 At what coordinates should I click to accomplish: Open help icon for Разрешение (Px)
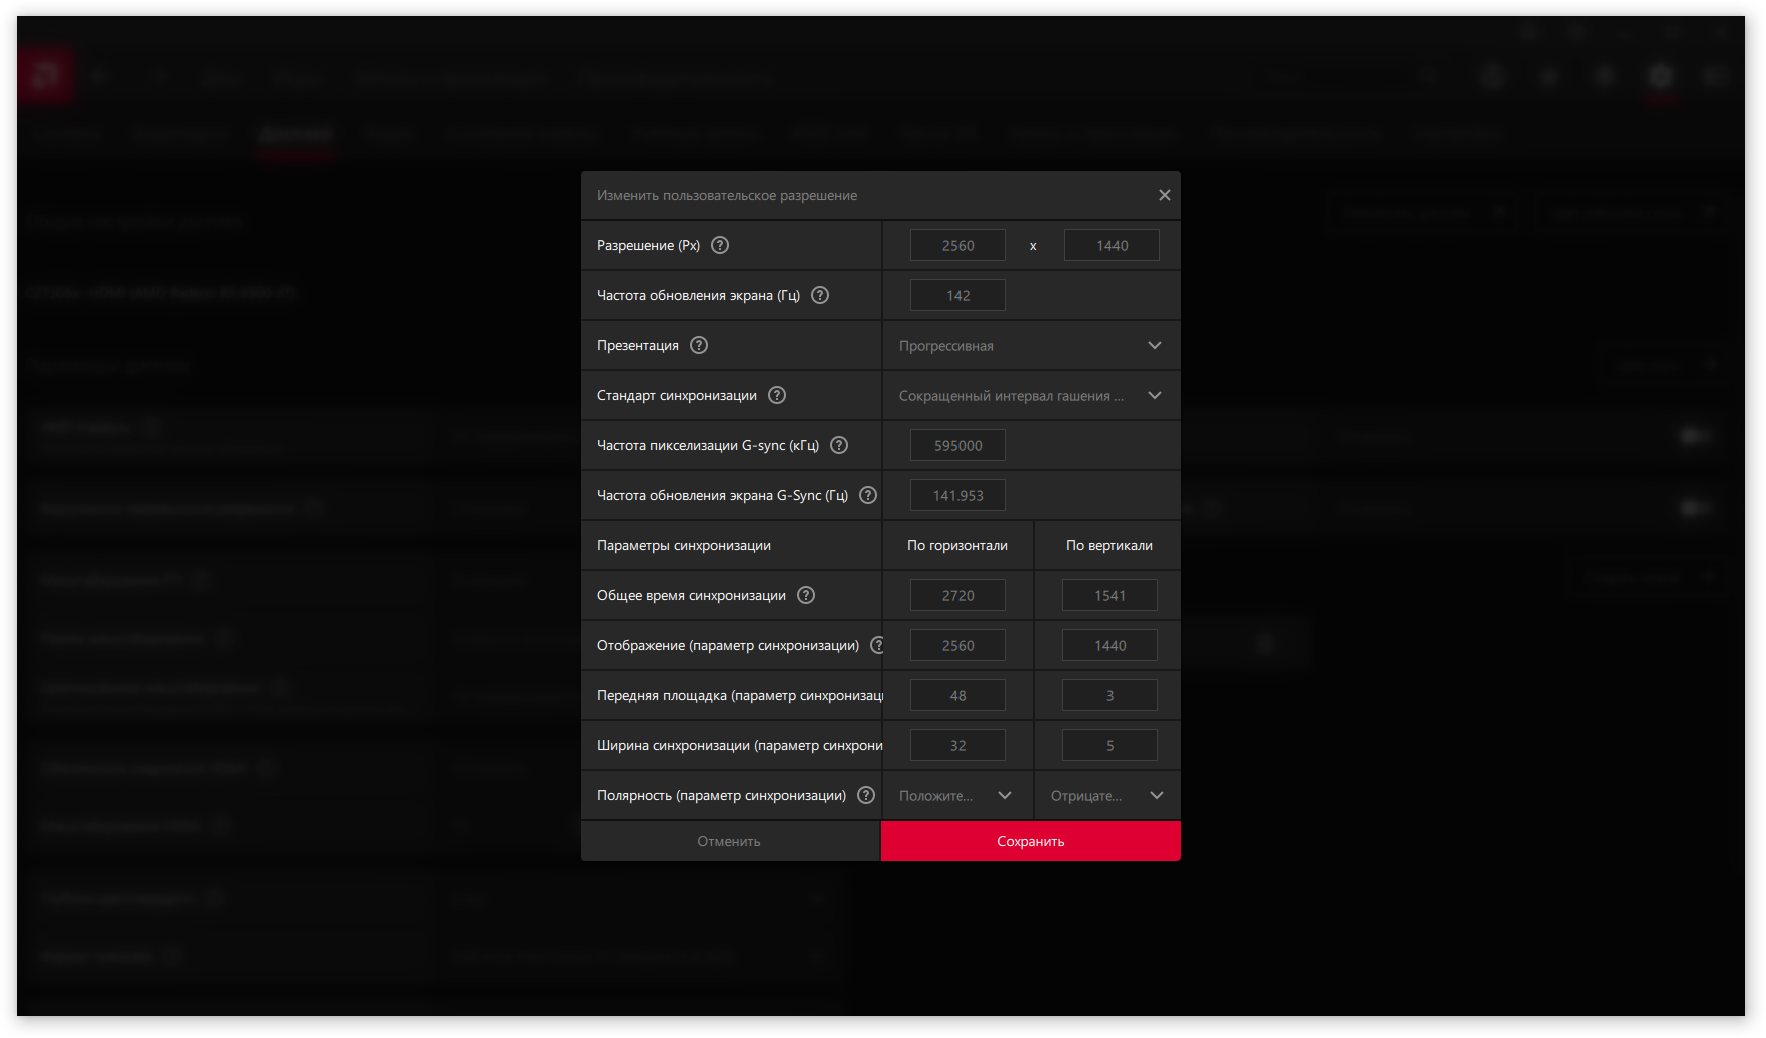[x=720, y=245]
